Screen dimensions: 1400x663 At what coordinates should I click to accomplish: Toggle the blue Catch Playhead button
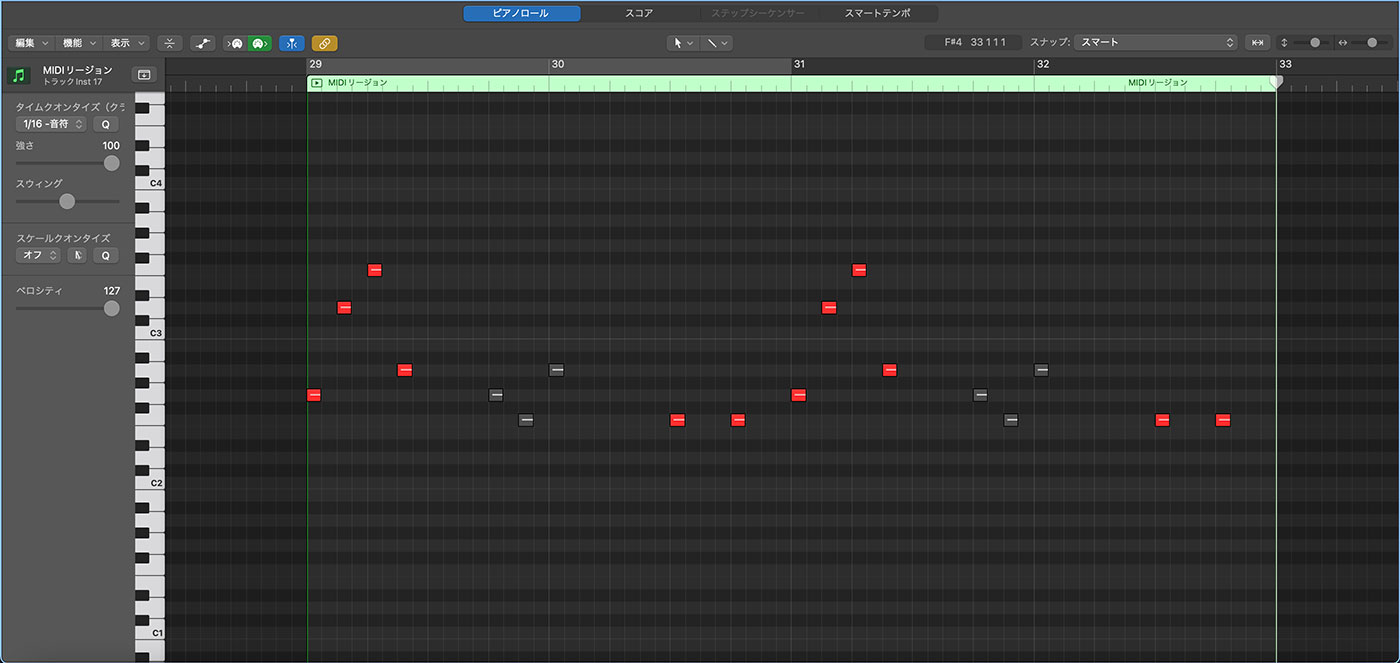pyautogui.click(x=292, y=43)
